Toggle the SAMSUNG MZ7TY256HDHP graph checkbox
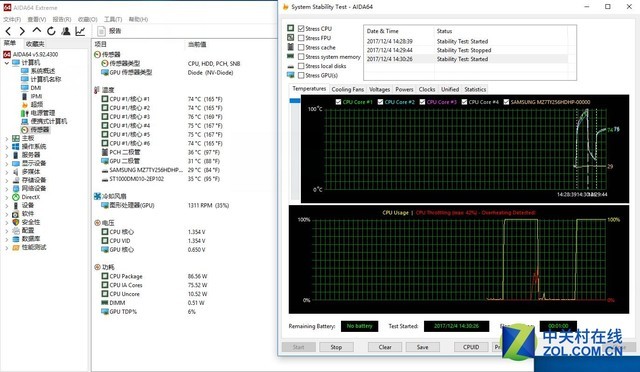 [506, 102]
